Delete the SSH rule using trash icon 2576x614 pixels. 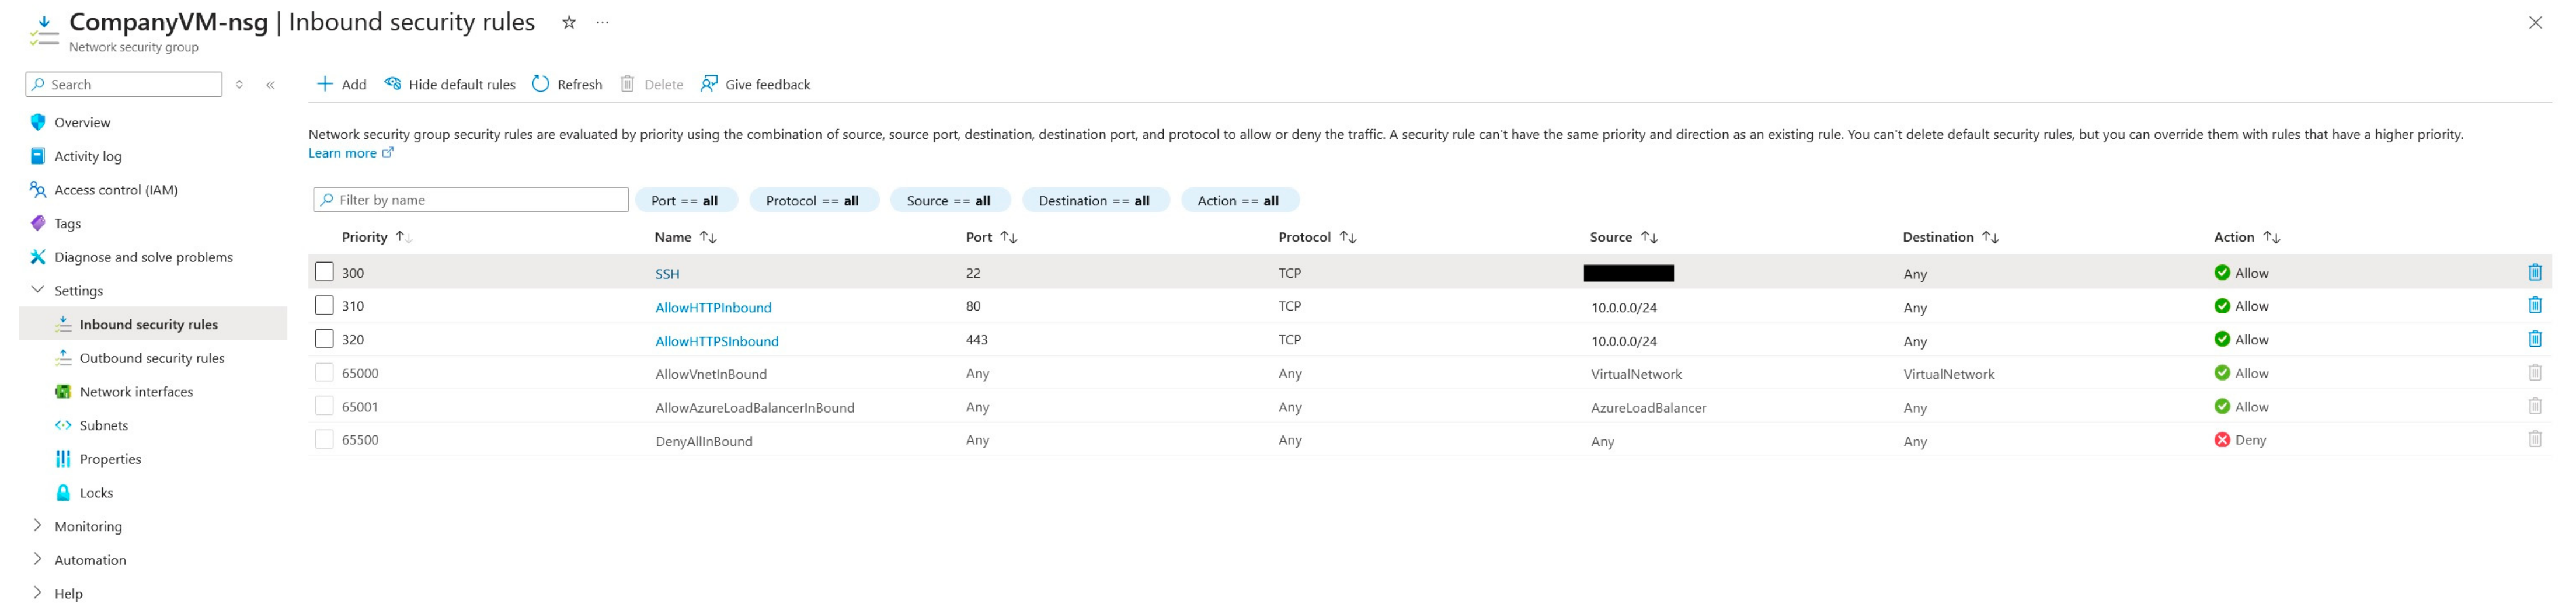(2534, 272)
